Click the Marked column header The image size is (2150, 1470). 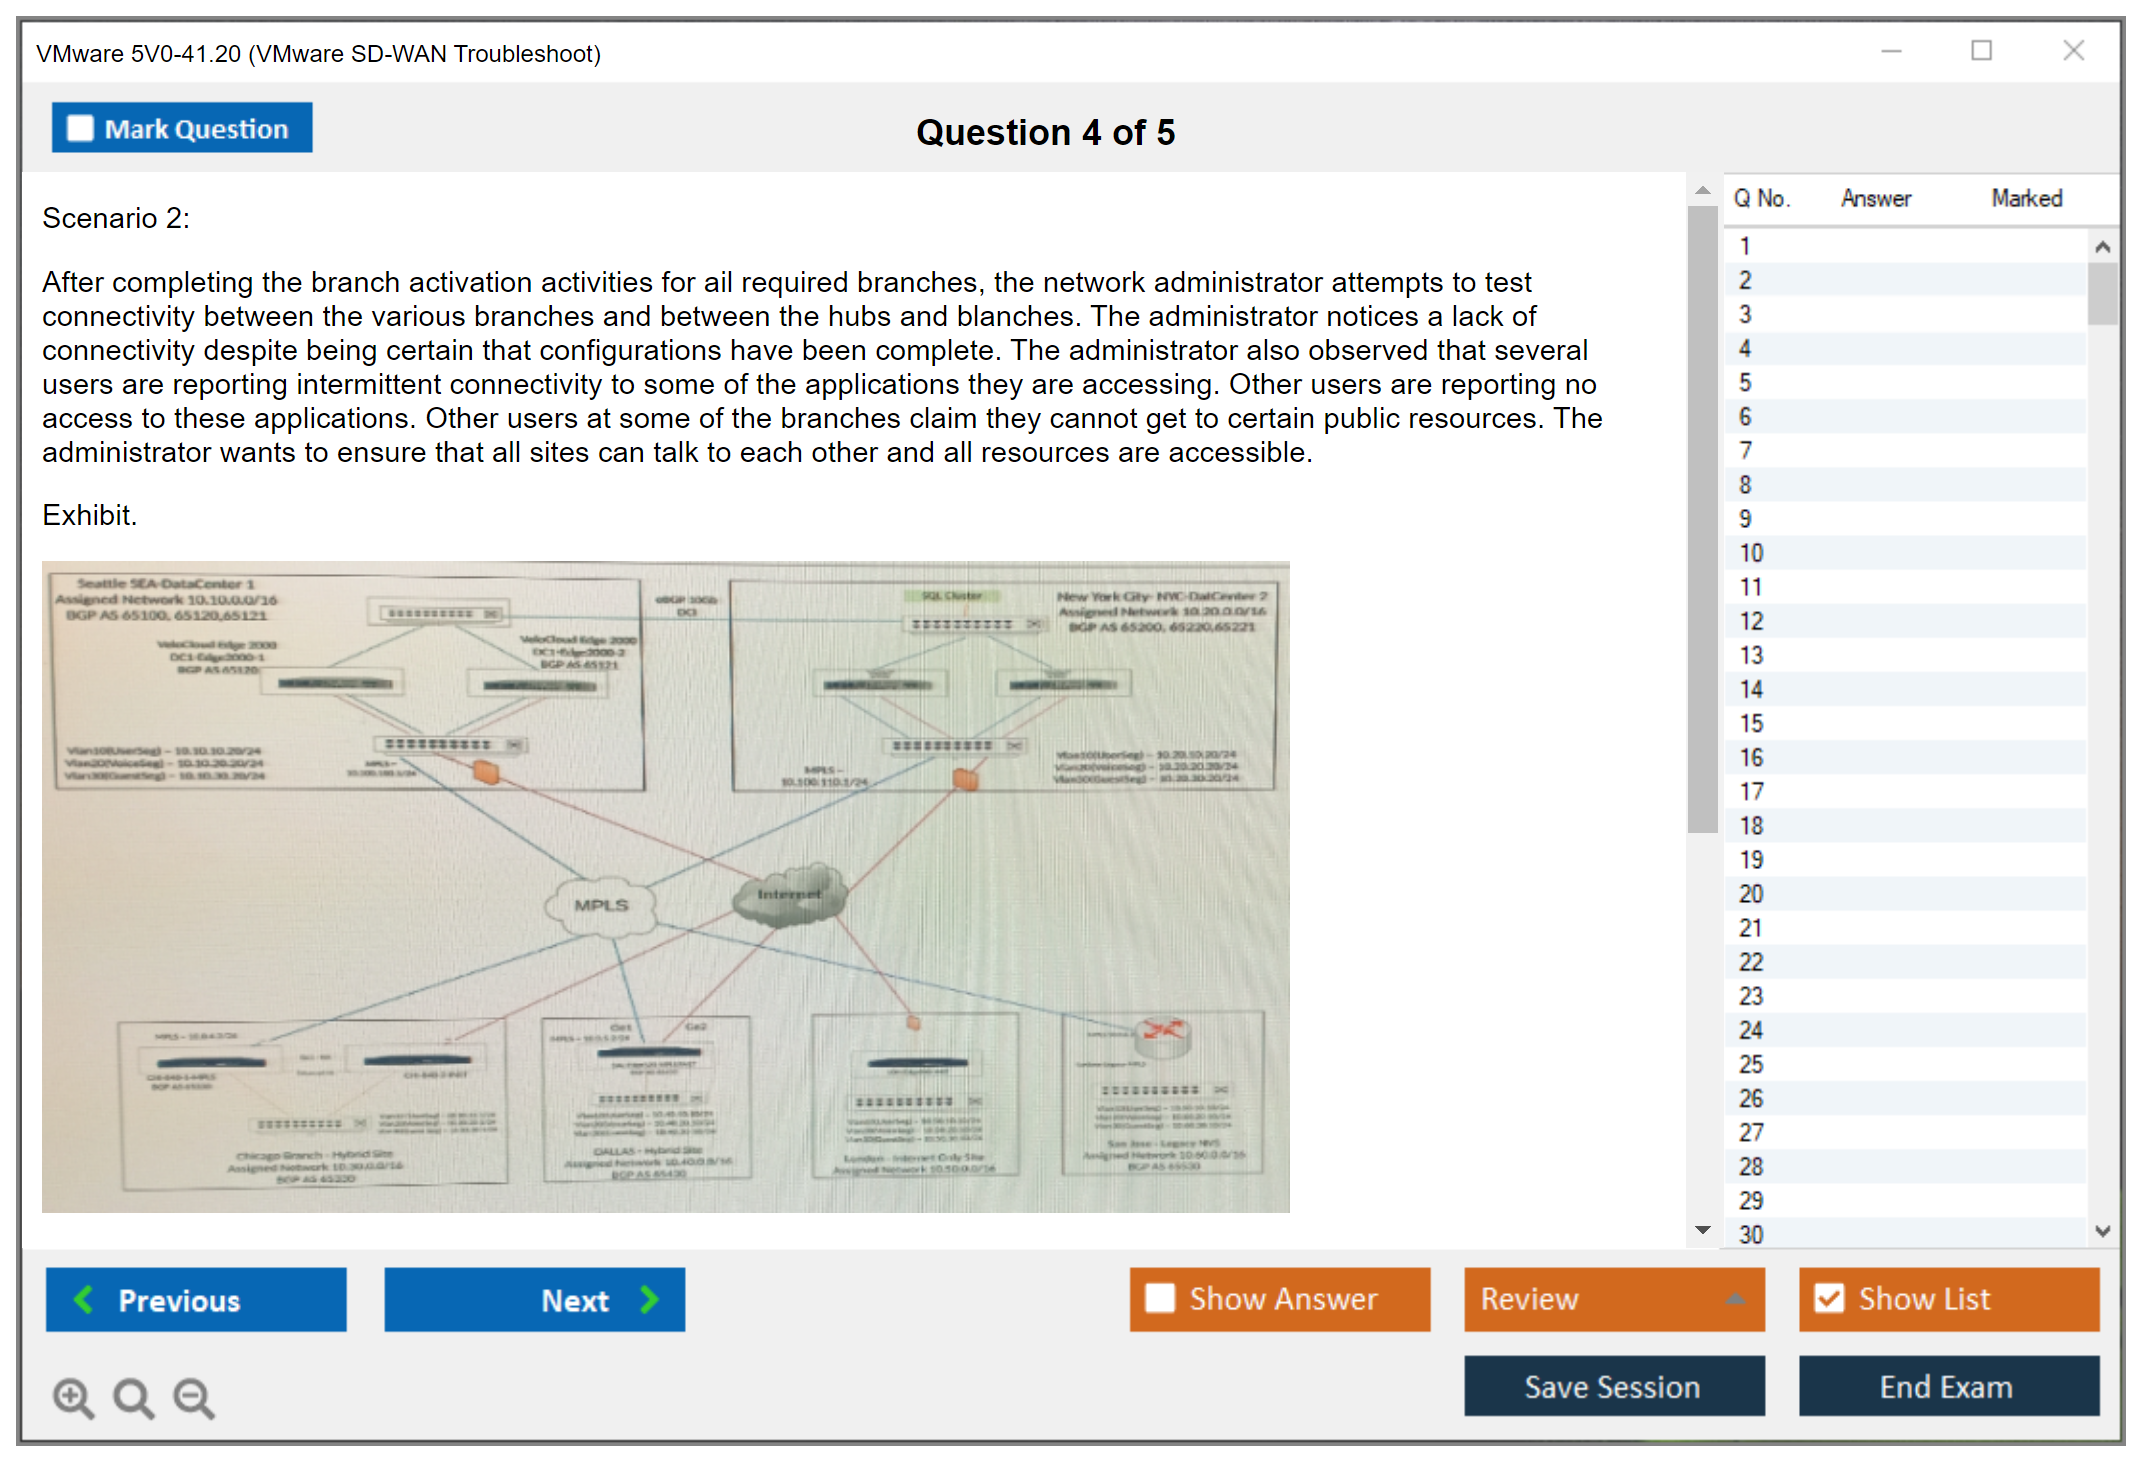click(x=2026, y=198)
